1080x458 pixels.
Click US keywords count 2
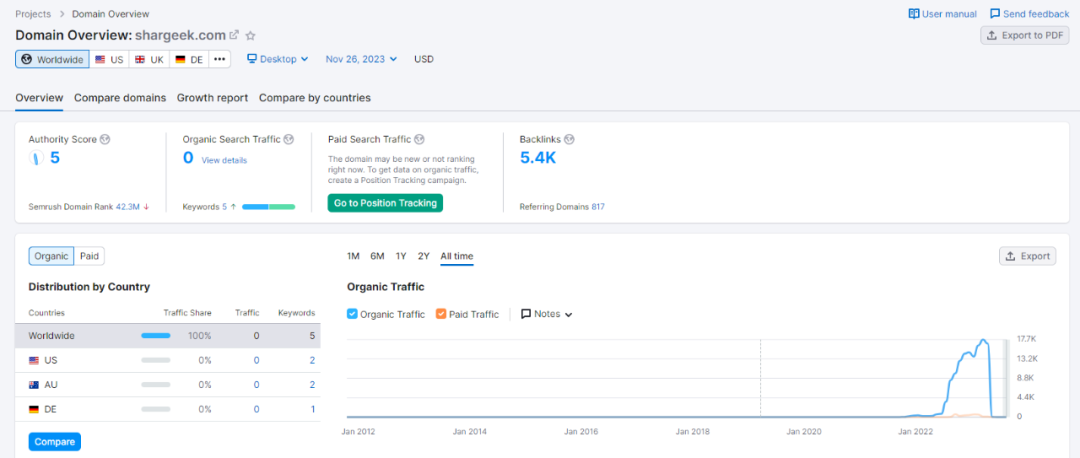point(312,360)
